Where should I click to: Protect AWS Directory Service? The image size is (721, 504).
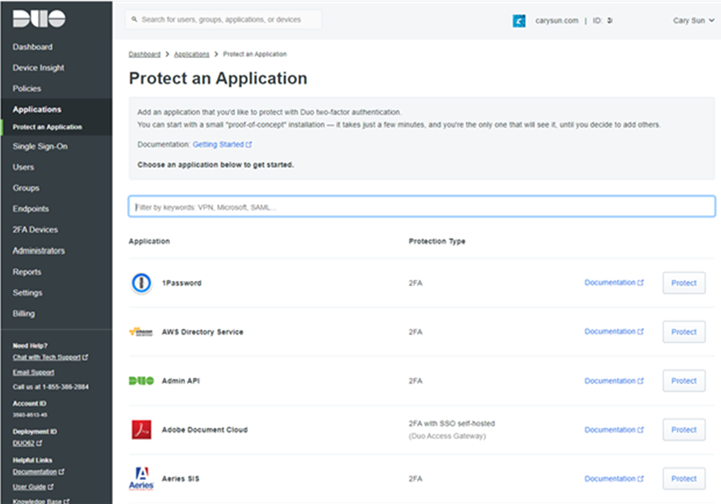pyautogui.click(x=684, y=332)
